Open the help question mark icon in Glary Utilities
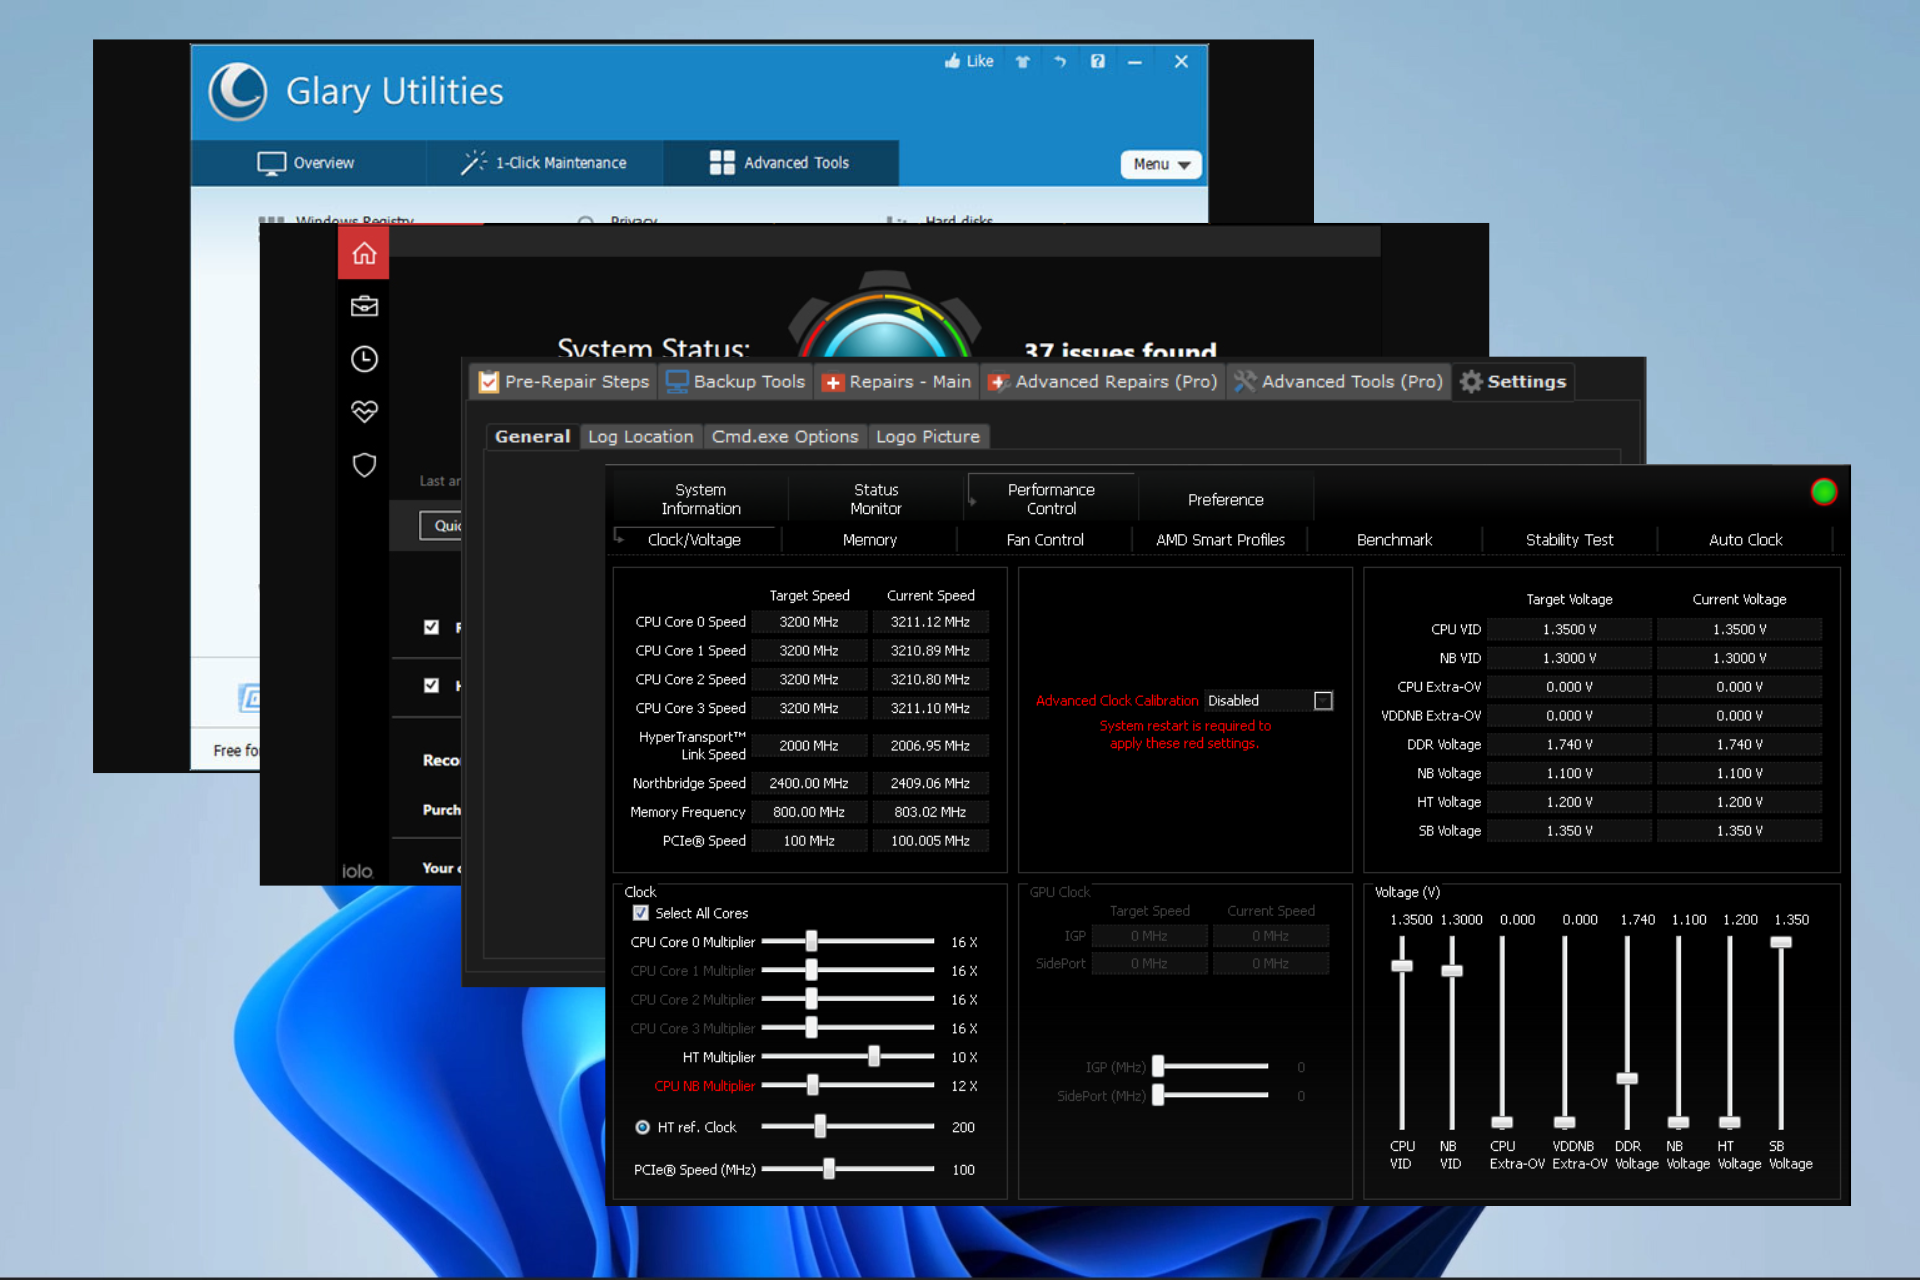 click(1097, 61)
